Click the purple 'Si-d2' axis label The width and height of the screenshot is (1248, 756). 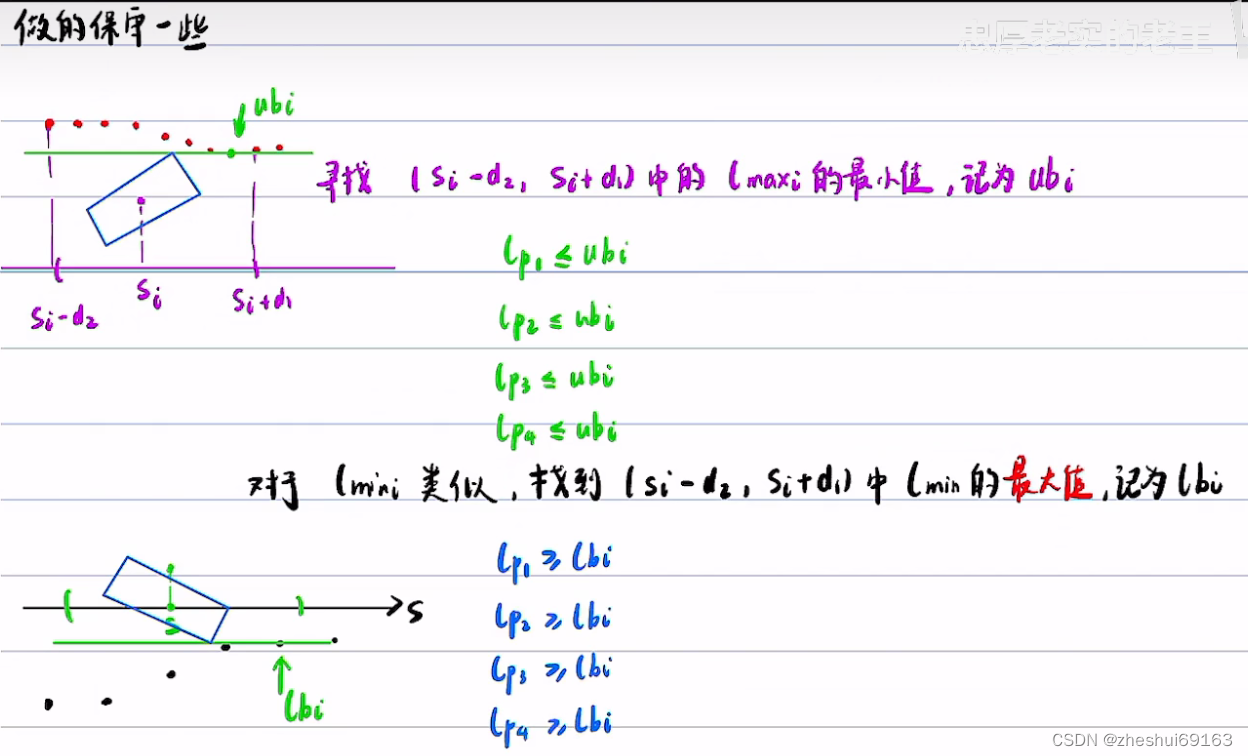coord(64,318)
